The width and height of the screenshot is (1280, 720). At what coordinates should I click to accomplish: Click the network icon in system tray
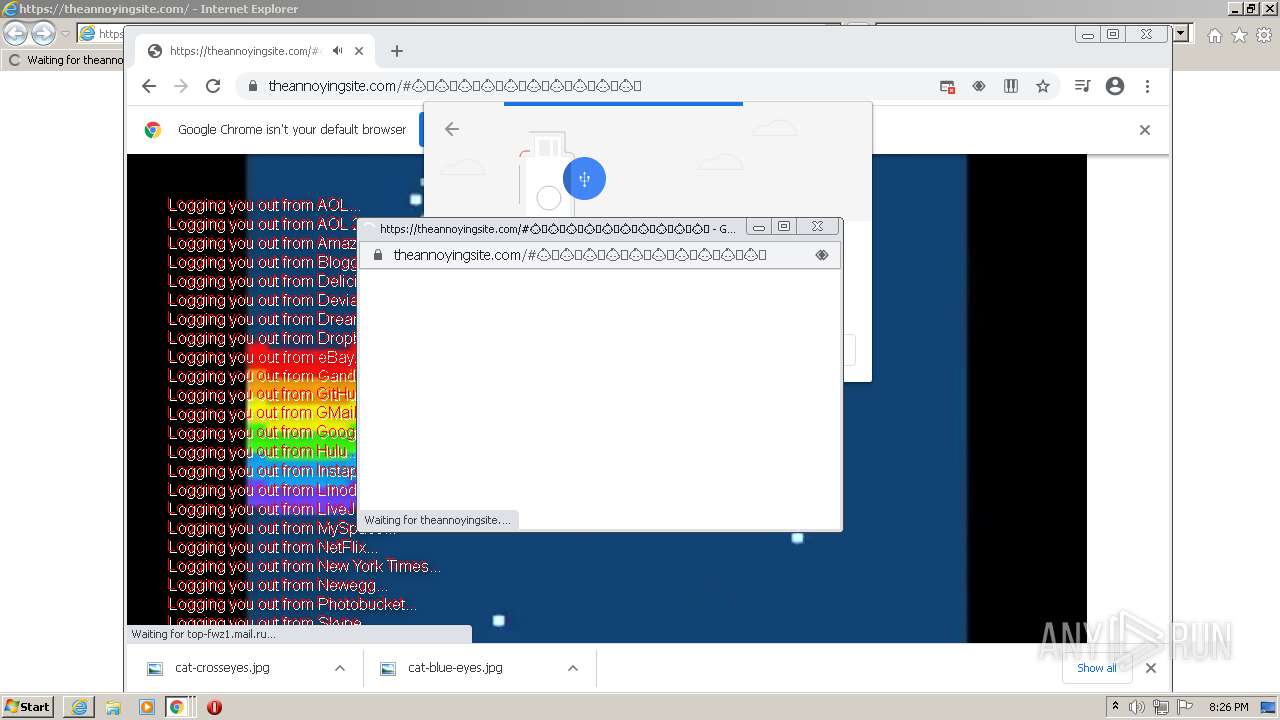pos(1161,707)
